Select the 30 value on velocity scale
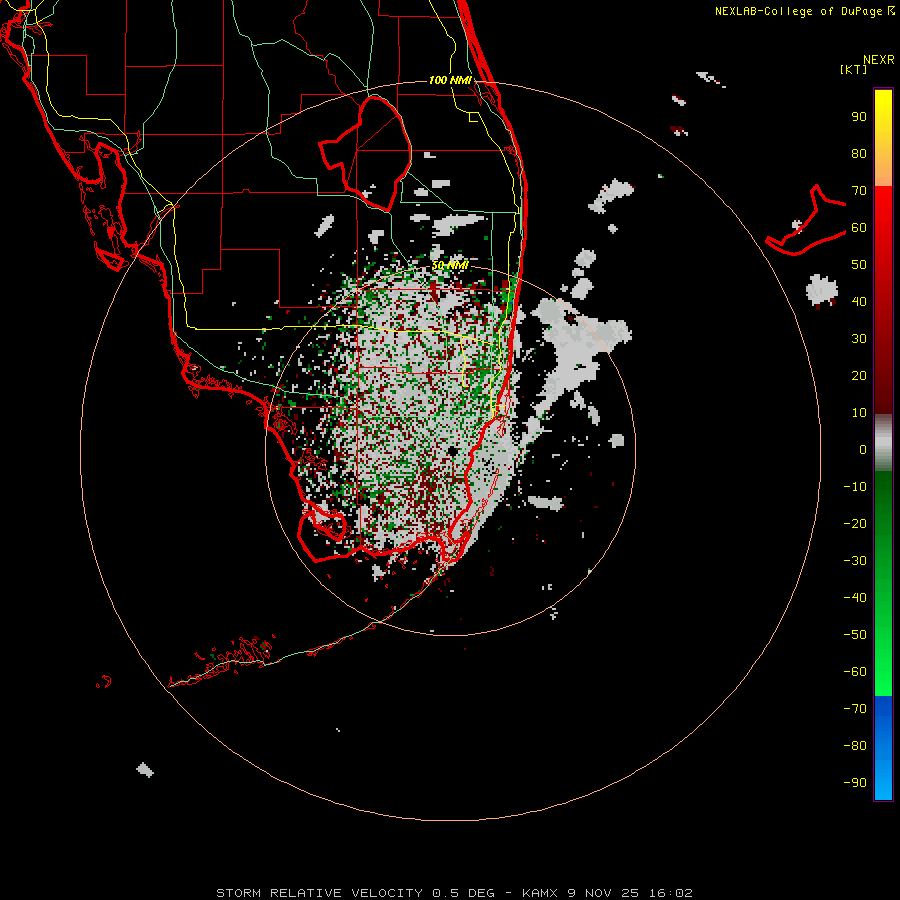The image size is (900, 900). [859, 339]
